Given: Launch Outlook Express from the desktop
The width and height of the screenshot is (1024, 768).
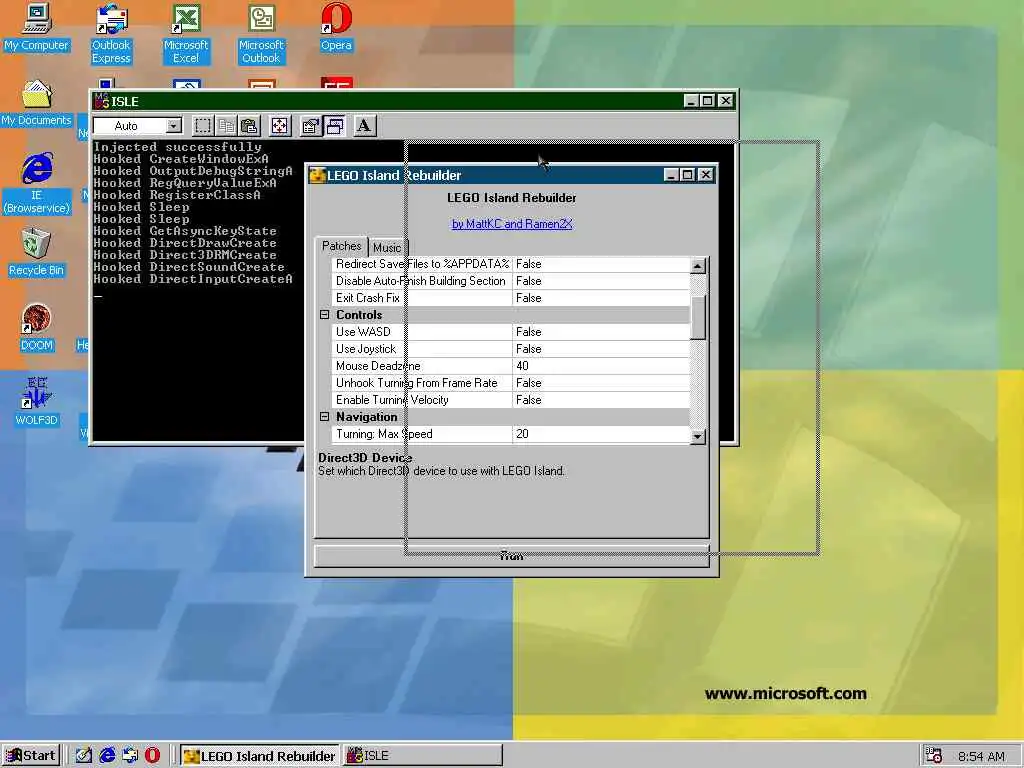Looking at the screenshot, I should pyautogui.click(x=111, y=34).
